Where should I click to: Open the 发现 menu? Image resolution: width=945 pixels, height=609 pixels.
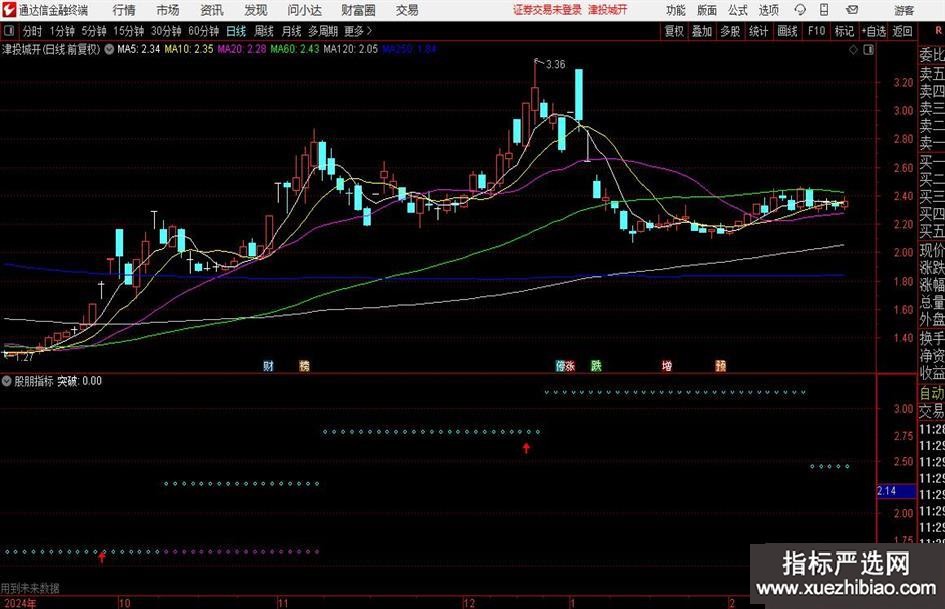256,10
